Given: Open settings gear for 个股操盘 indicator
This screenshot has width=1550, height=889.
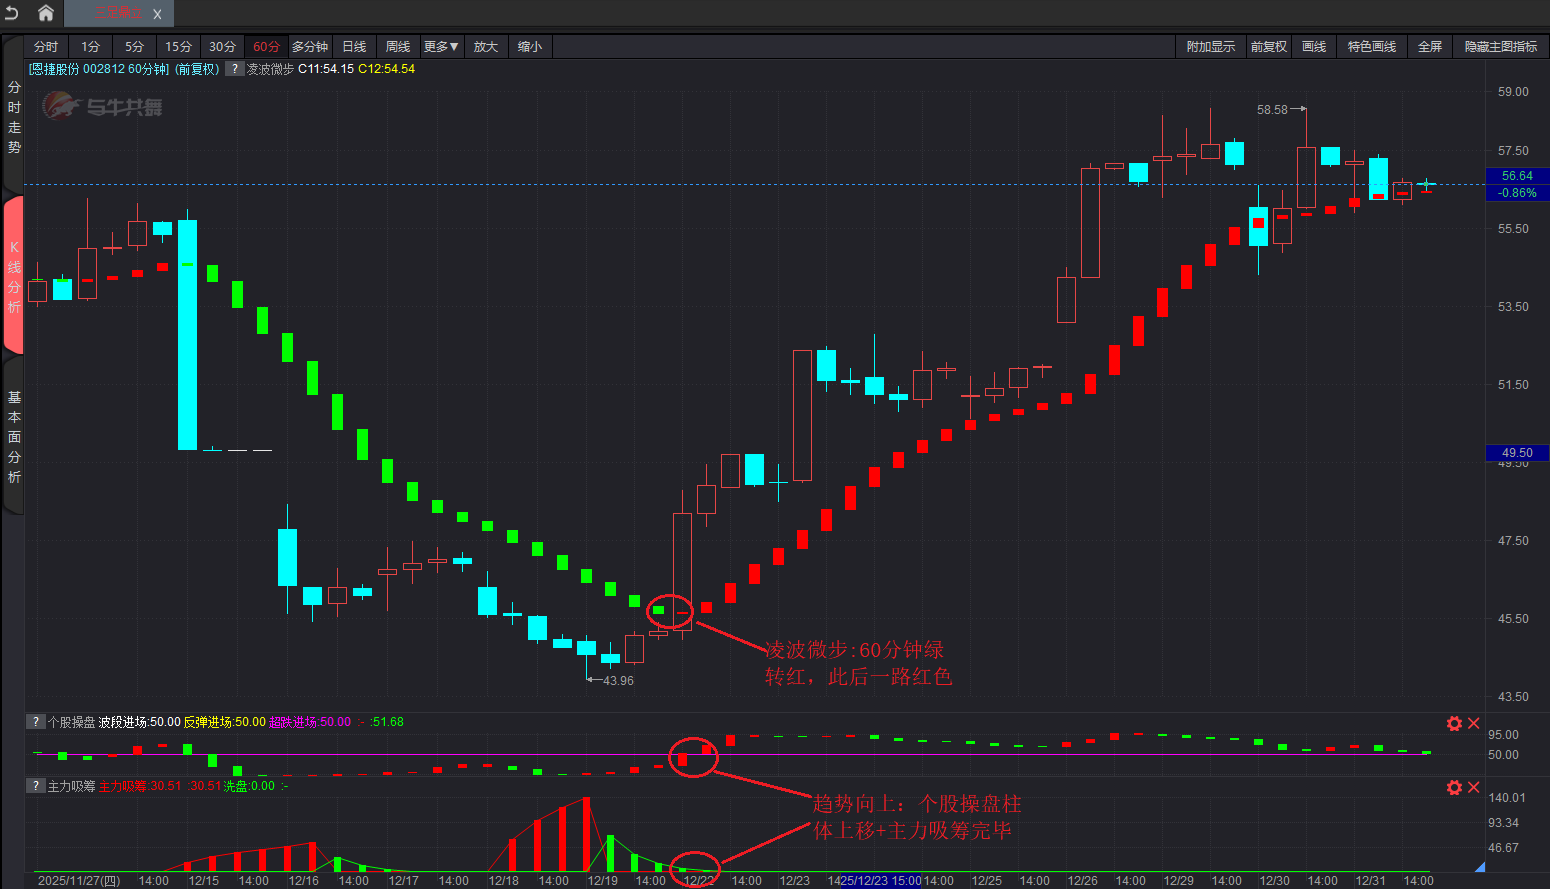Looking at the screenshot, I should tap(1454, 723).
